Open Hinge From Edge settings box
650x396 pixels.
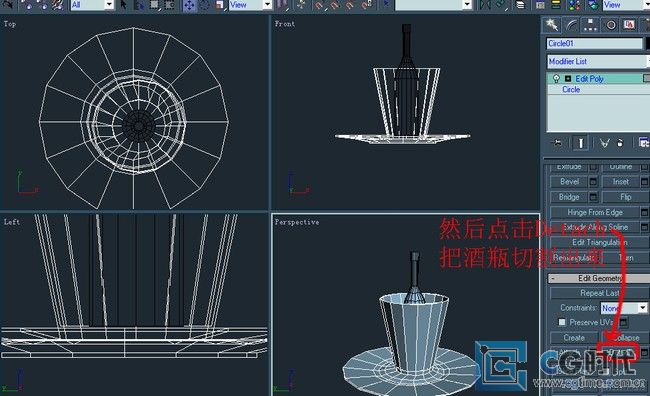tap(644, 212)
